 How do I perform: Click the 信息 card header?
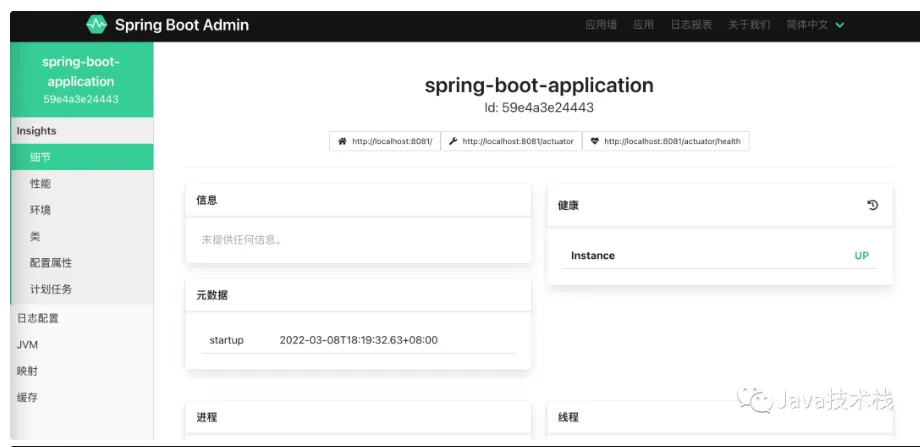pos(358,200)
